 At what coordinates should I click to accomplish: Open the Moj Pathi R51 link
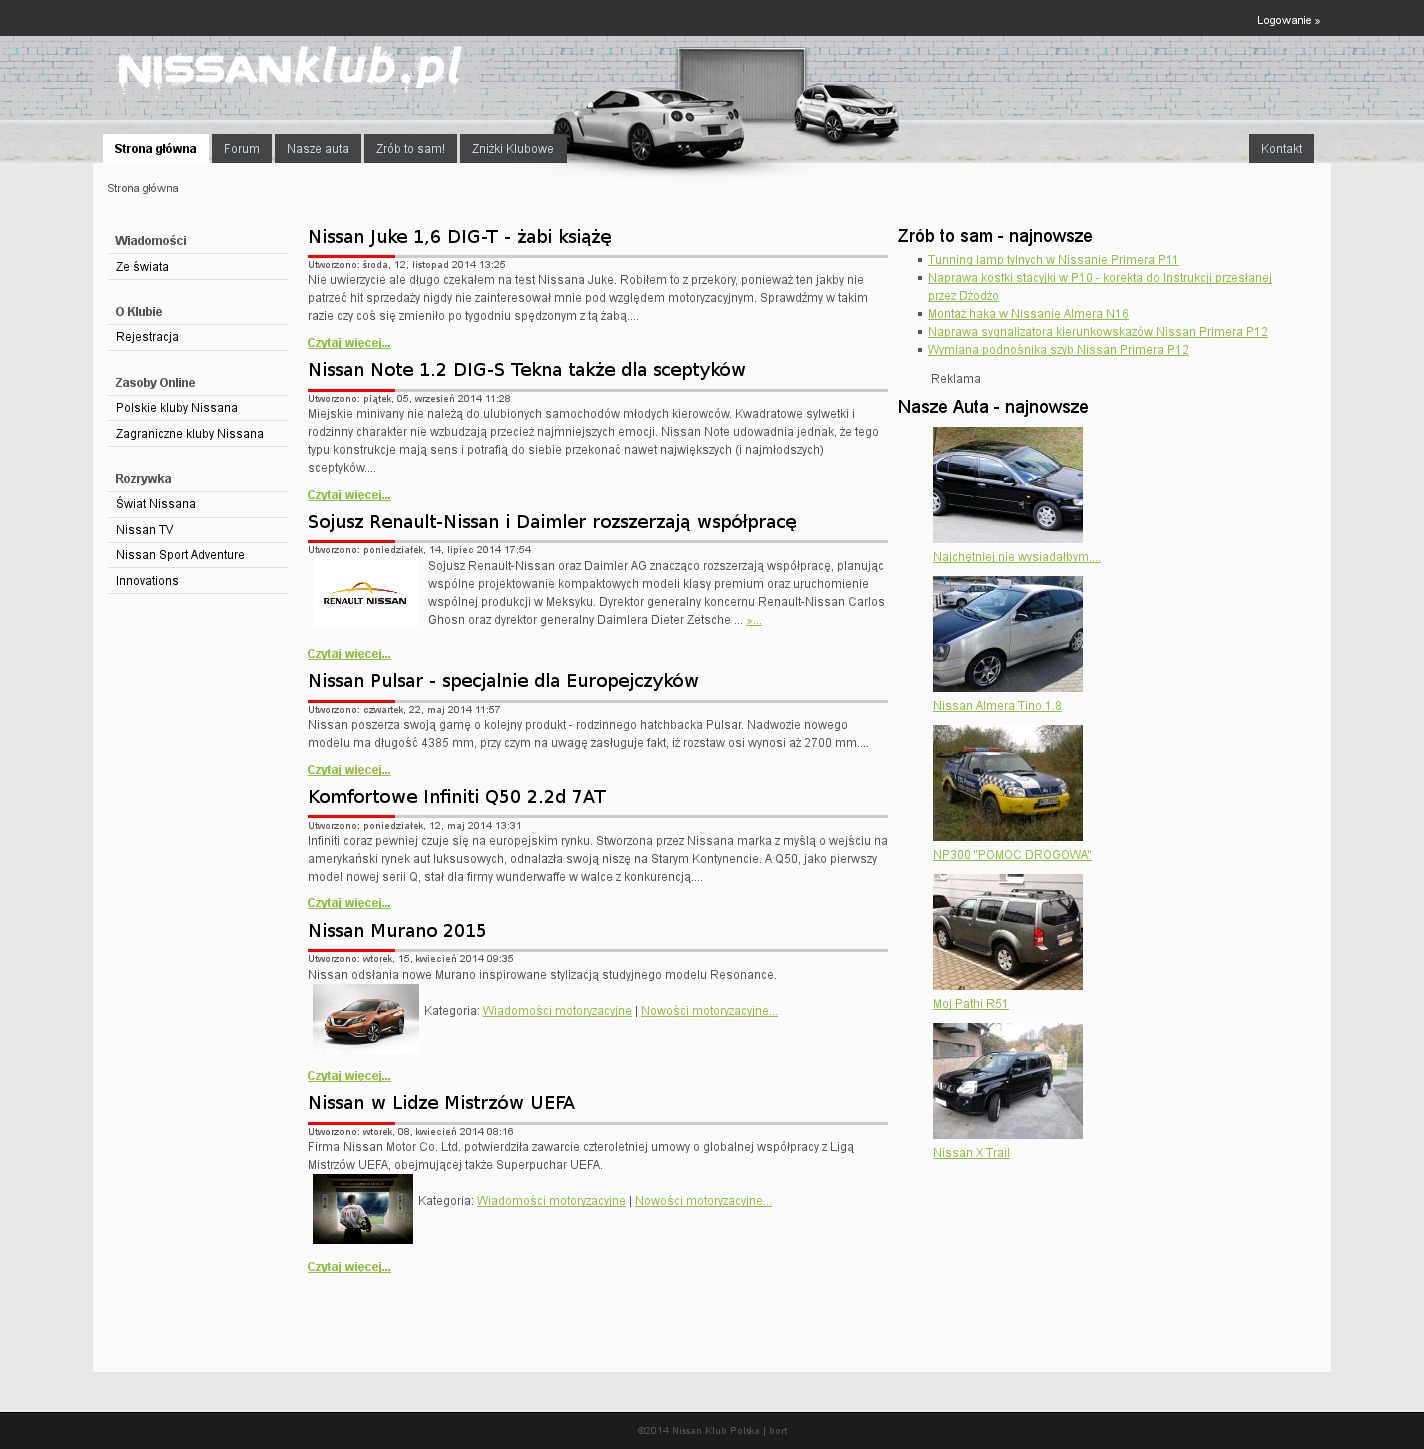[x=970, y=1004]
